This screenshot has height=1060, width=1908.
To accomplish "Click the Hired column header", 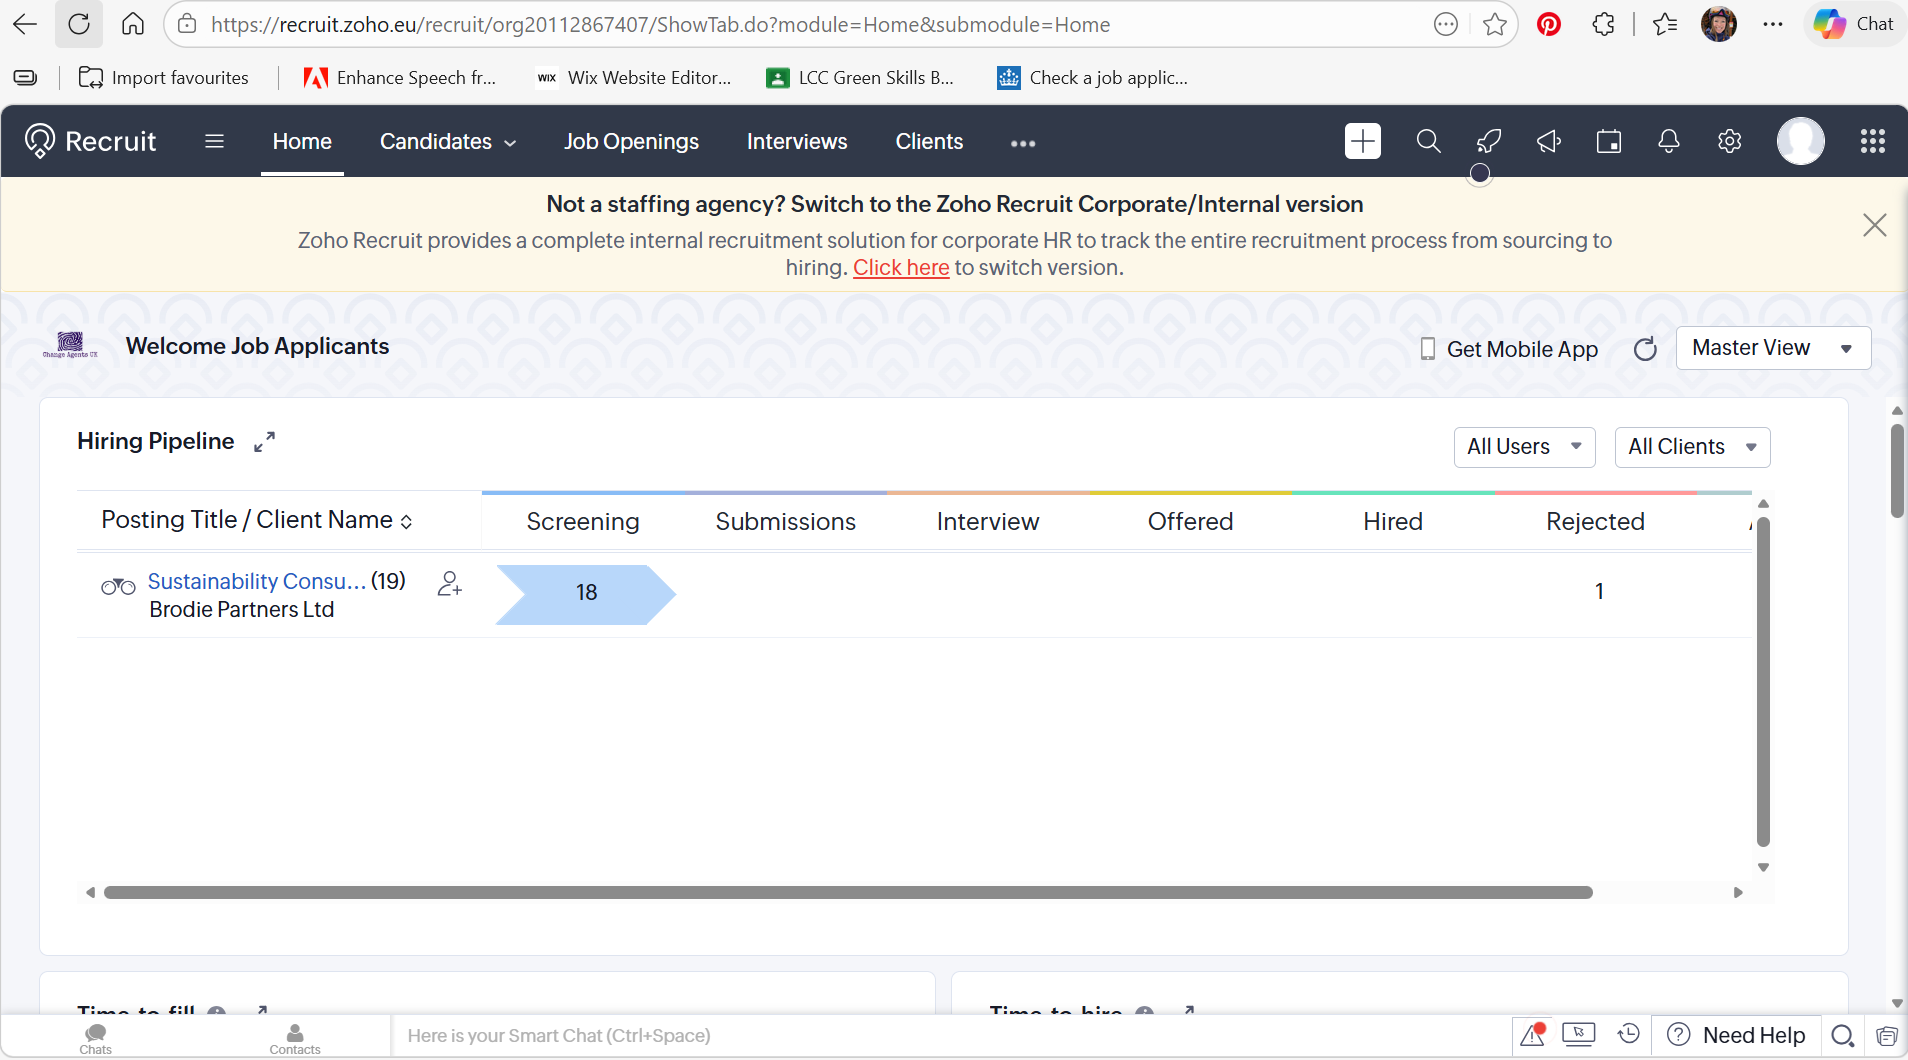I will tap(1392, 522).
